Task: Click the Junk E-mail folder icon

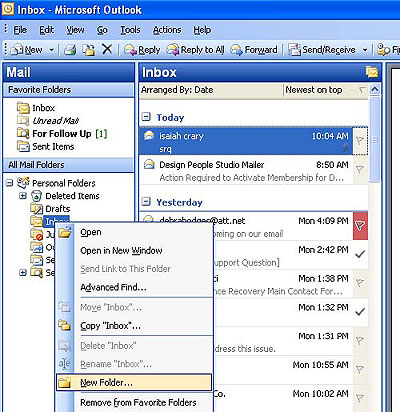Action: tap(36, 234)
